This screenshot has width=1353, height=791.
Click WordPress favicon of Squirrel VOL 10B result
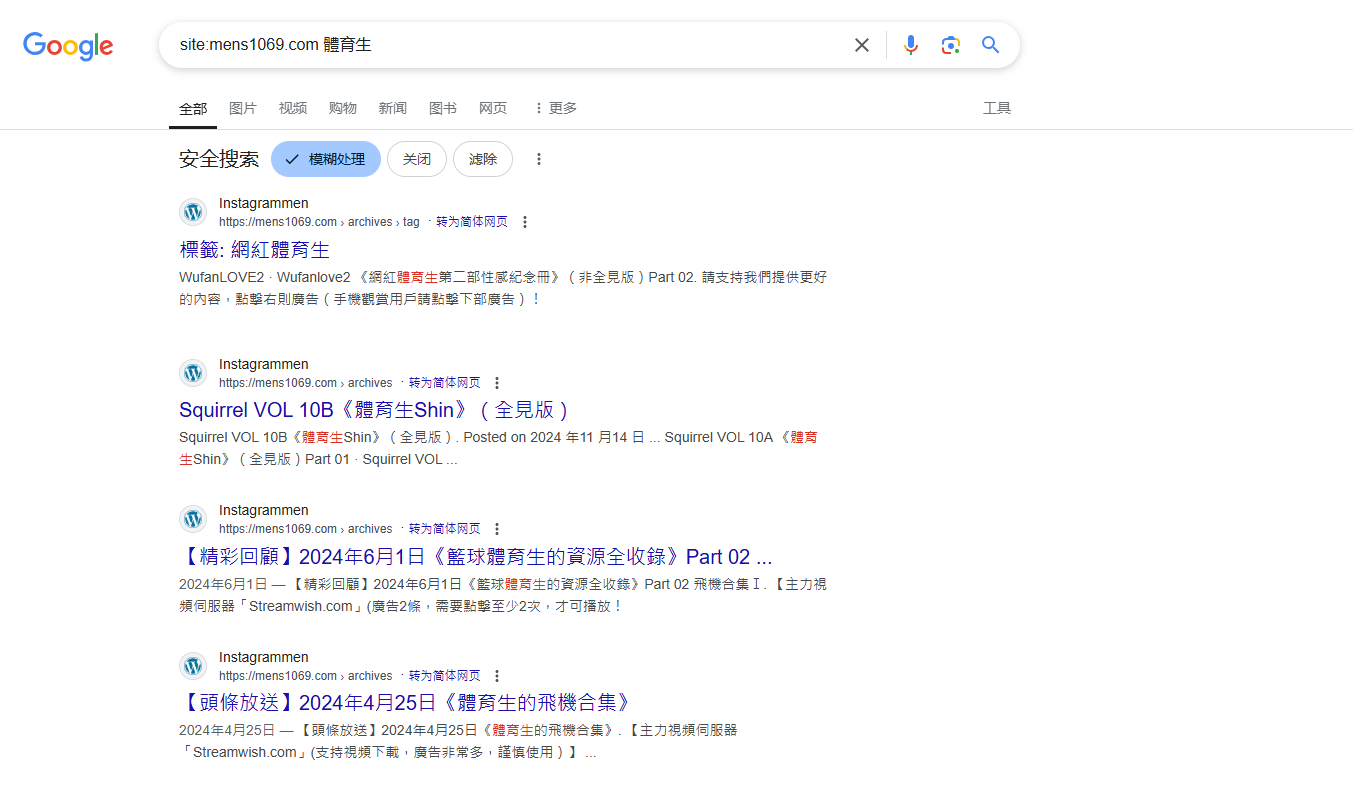click(x=193, y=373)
